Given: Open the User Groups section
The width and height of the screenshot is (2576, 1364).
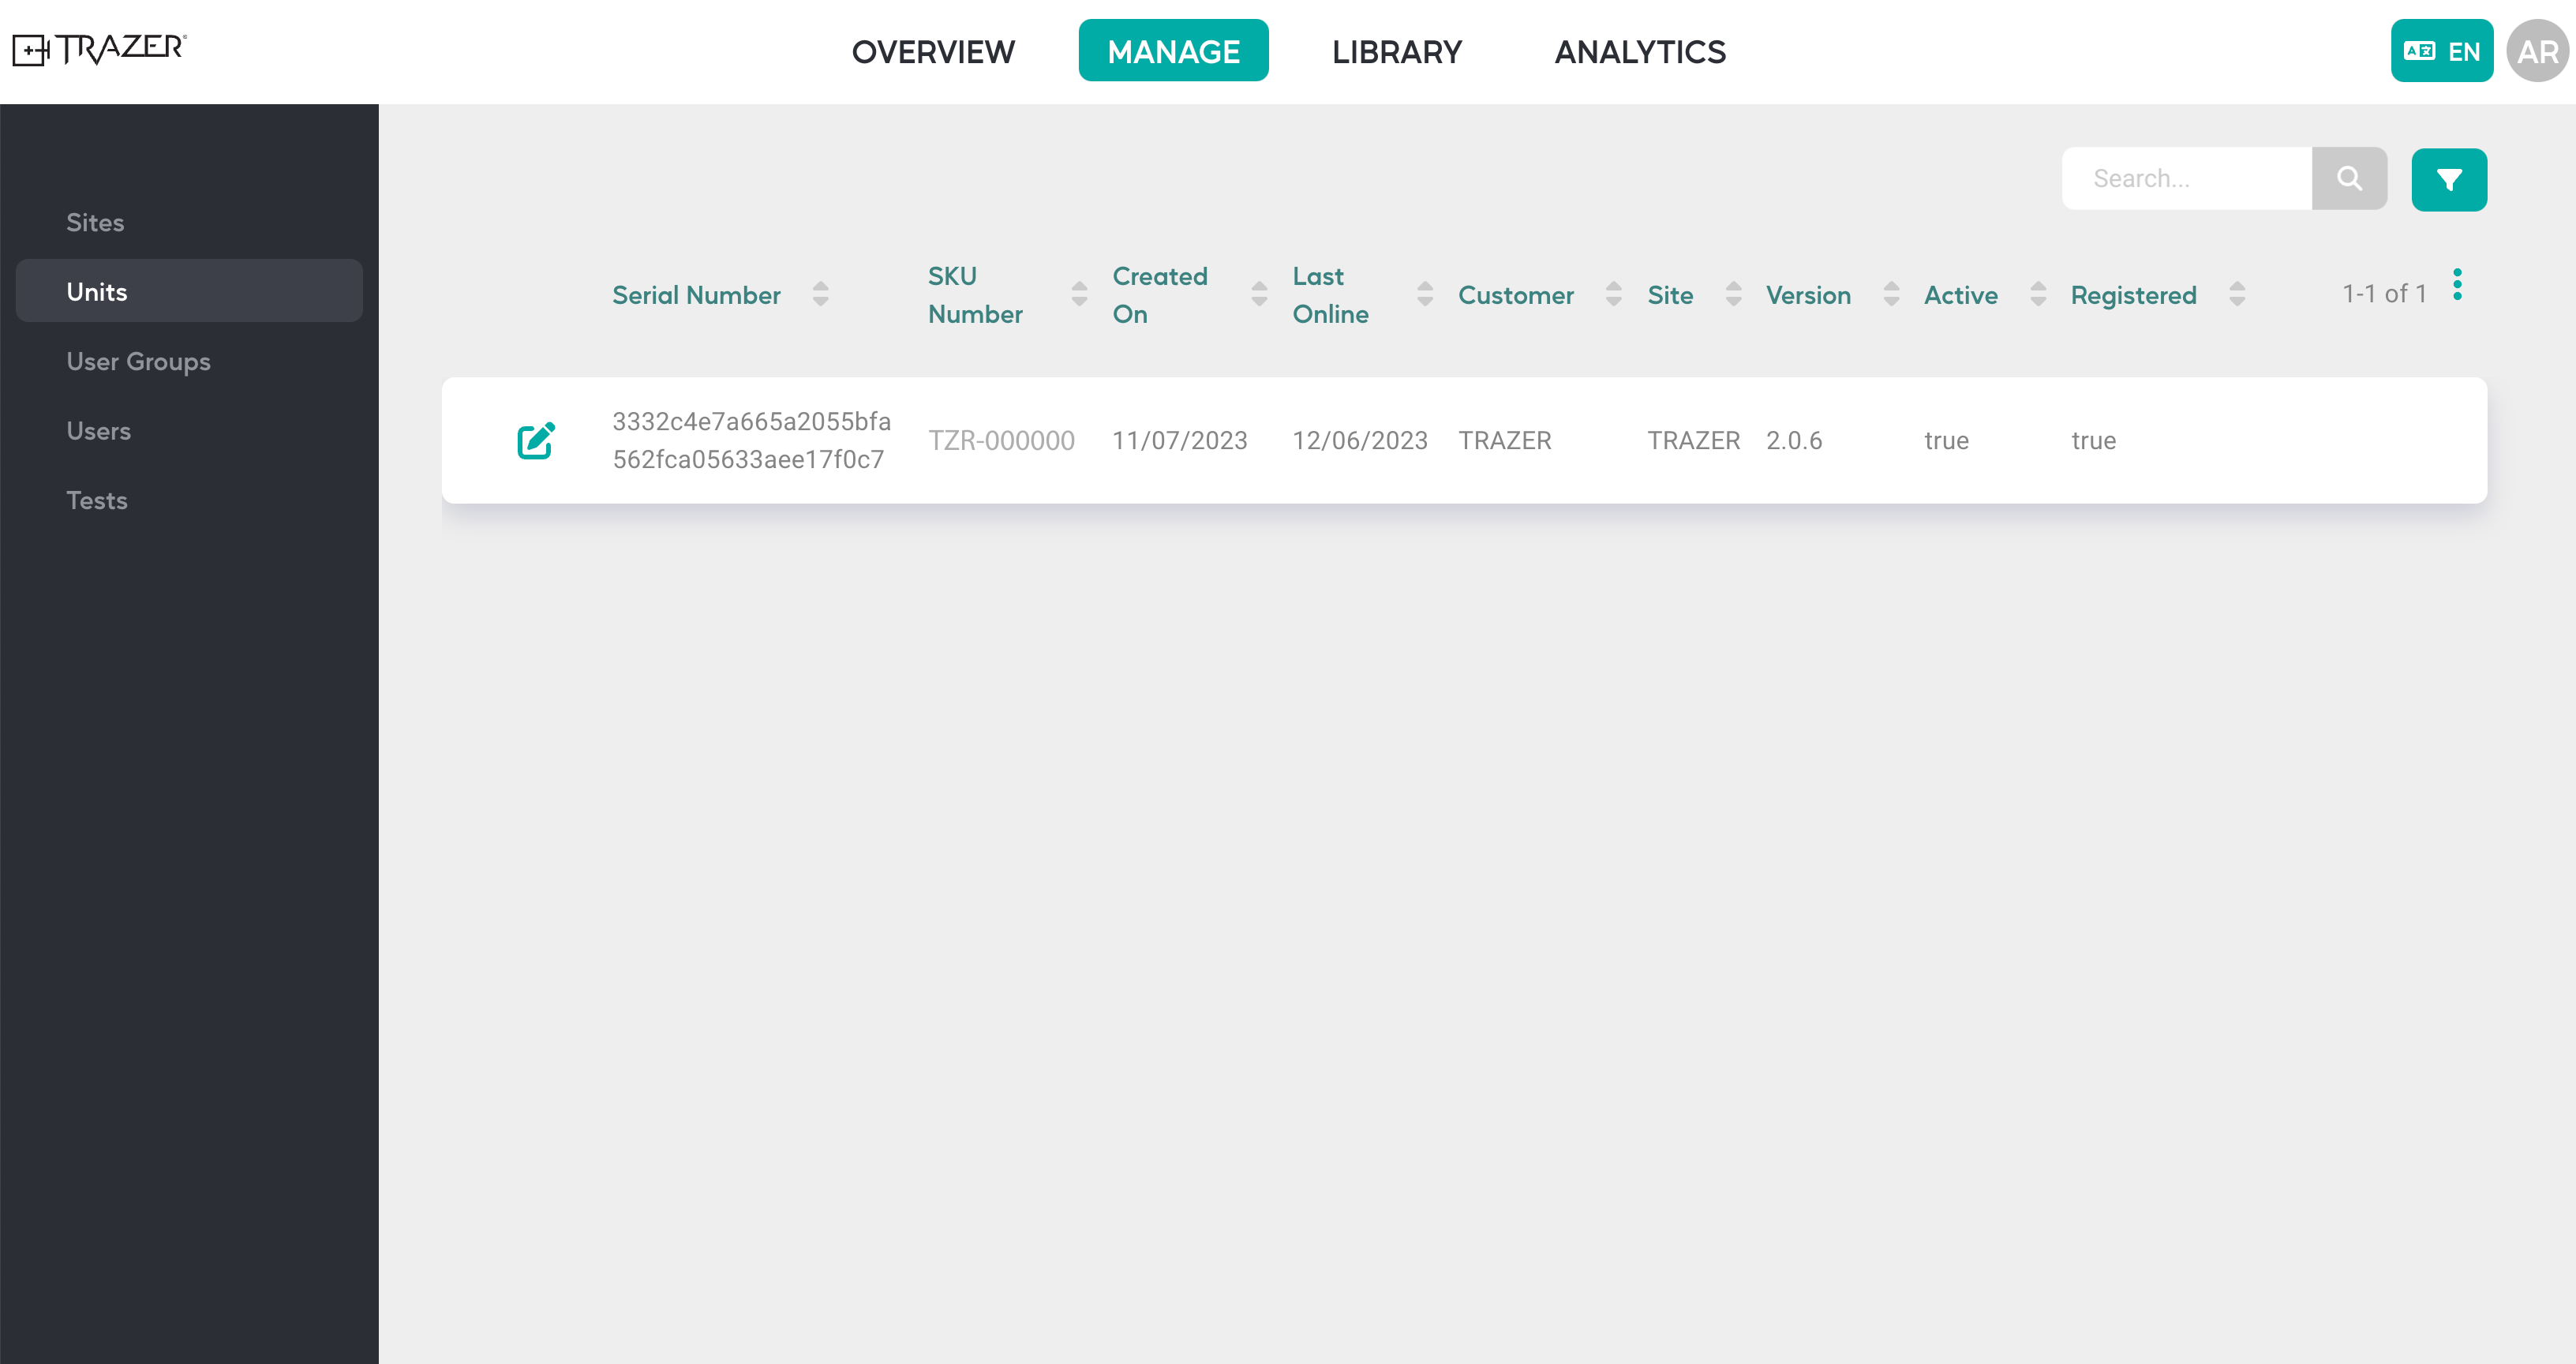Looking at the screenshot, I should click(138, 362).
